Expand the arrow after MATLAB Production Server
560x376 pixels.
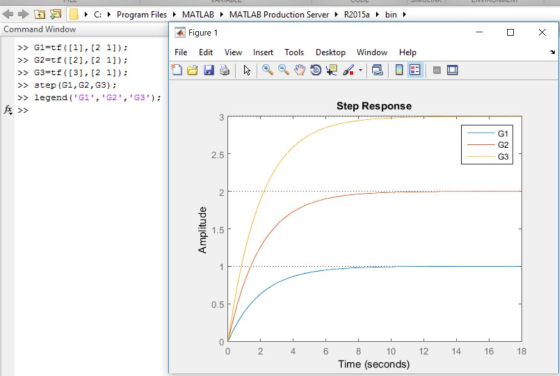point(336,15)
